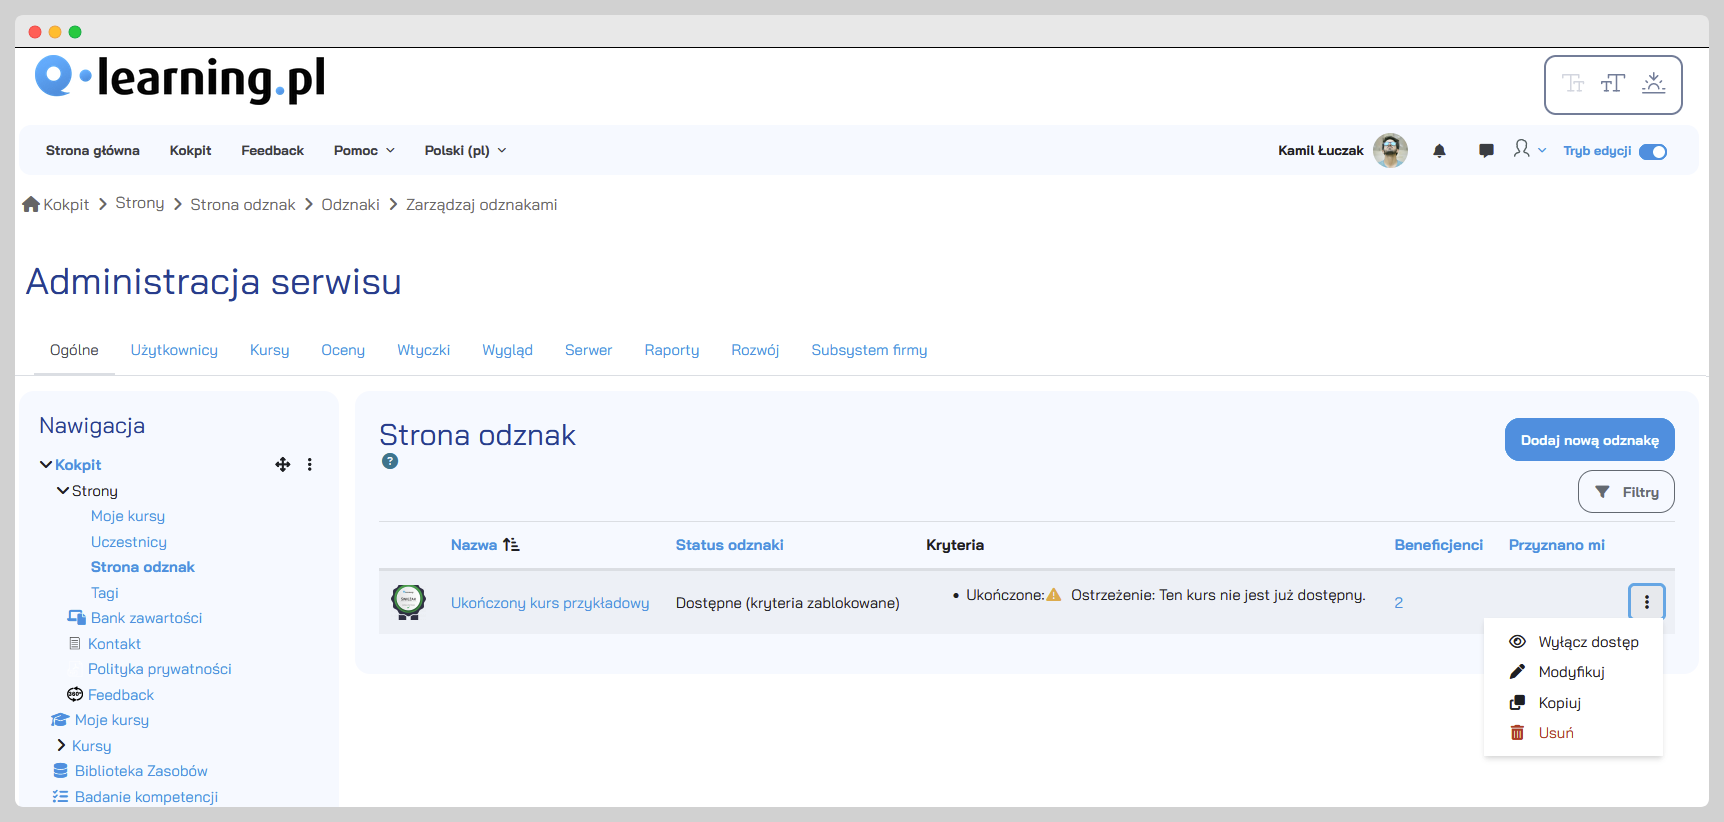The image size is (1724, 822).
Task: Click the Dodaj nową odznakę button
Action: point(1589,440)
